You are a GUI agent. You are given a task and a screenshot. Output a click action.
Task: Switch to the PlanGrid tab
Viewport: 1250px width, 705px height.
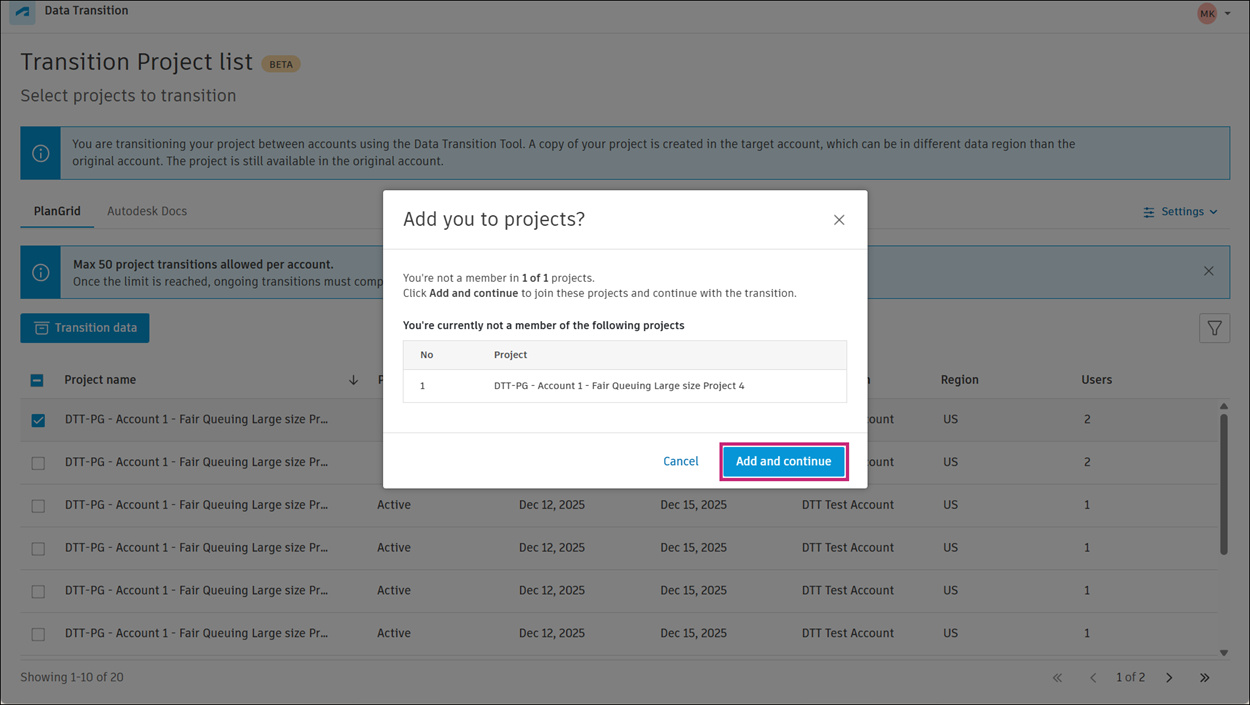(57, 211)
